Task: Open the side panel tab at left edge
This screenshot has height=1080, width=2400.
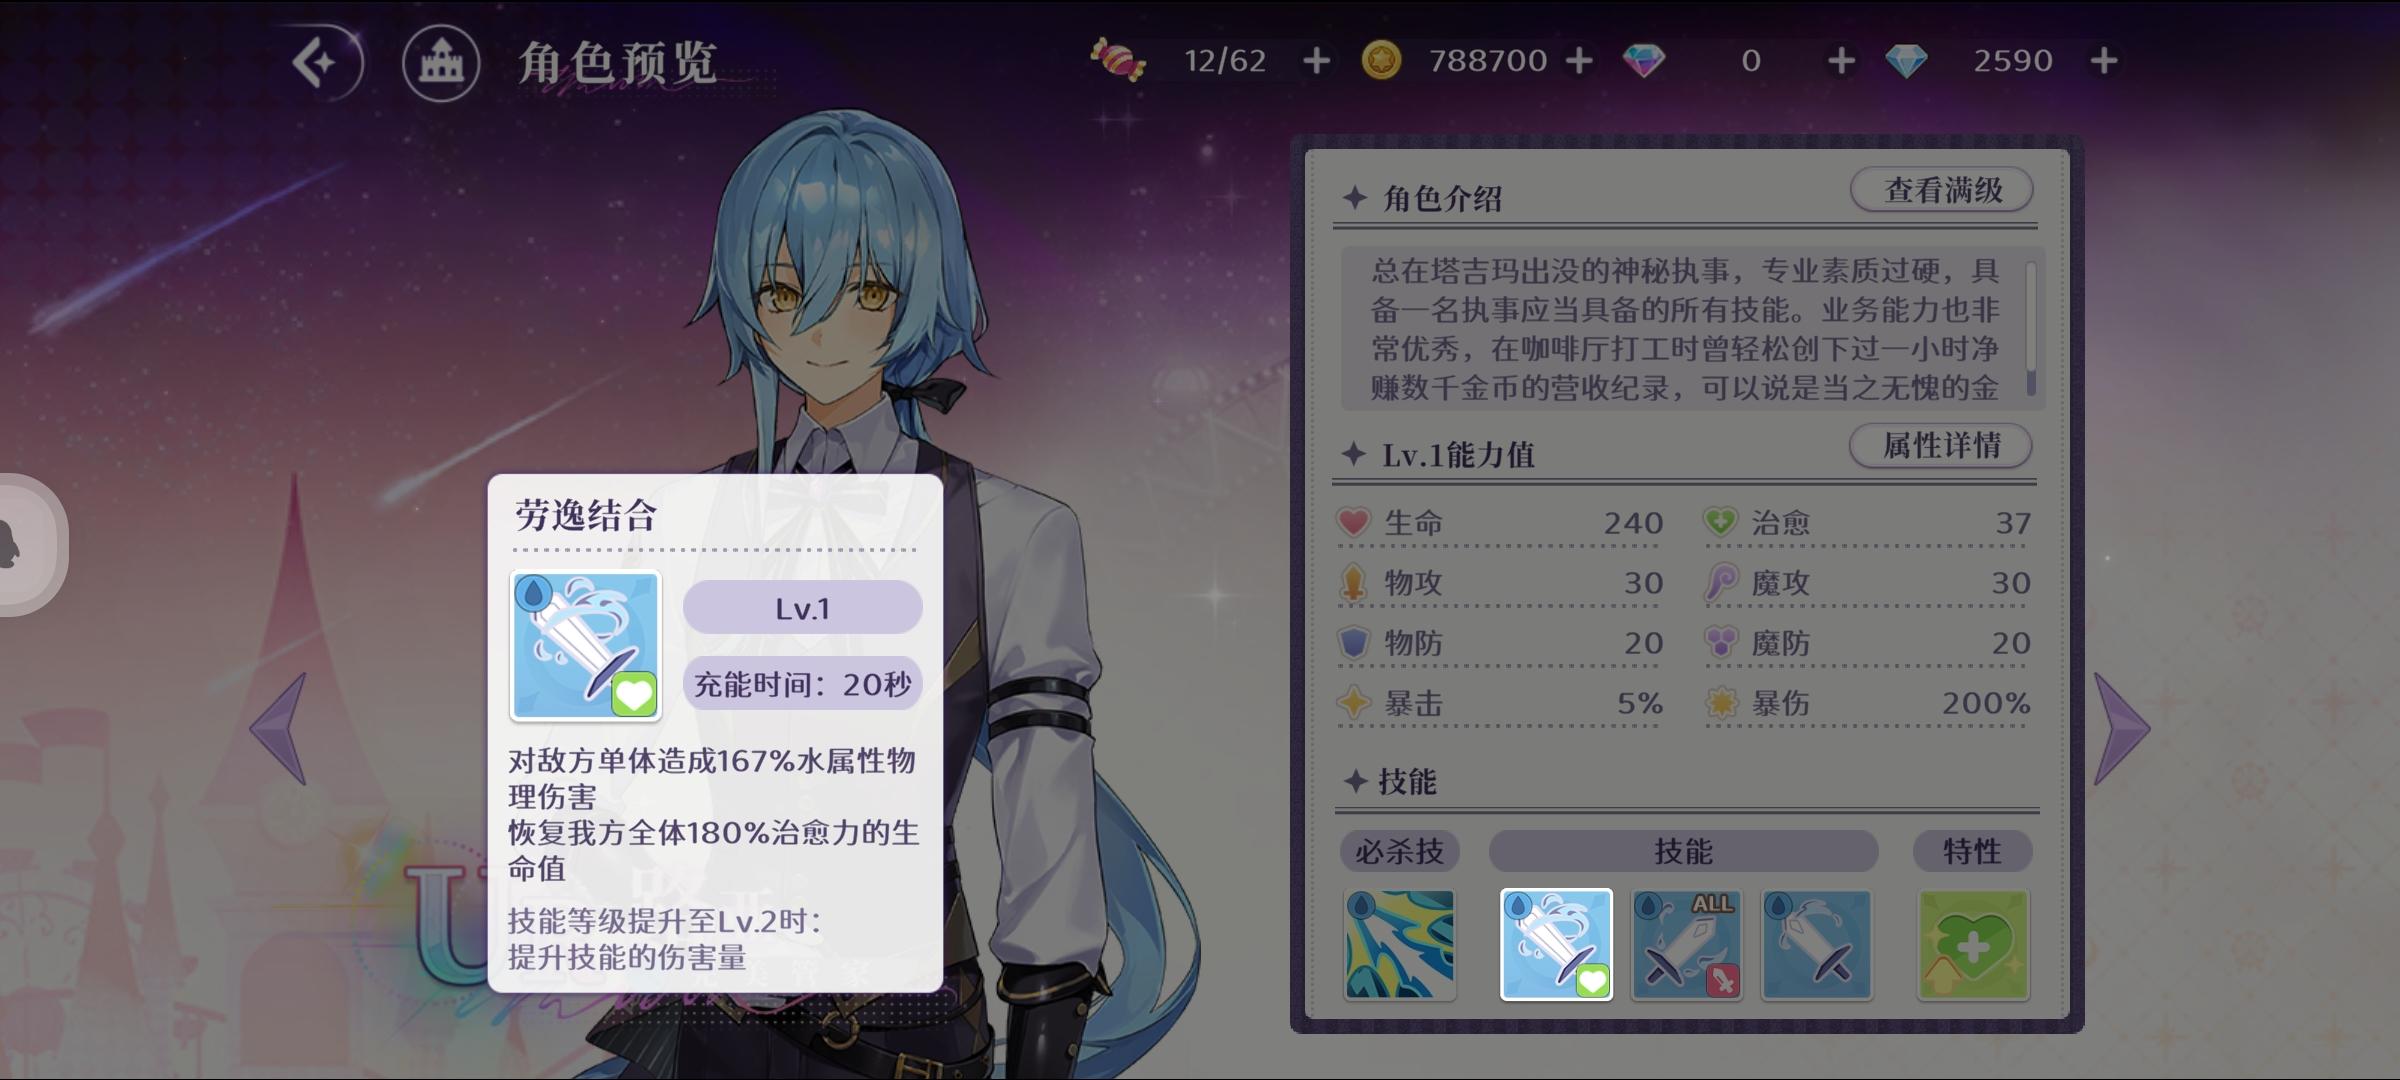Action: pyautogui.click(x=30, y=545)
